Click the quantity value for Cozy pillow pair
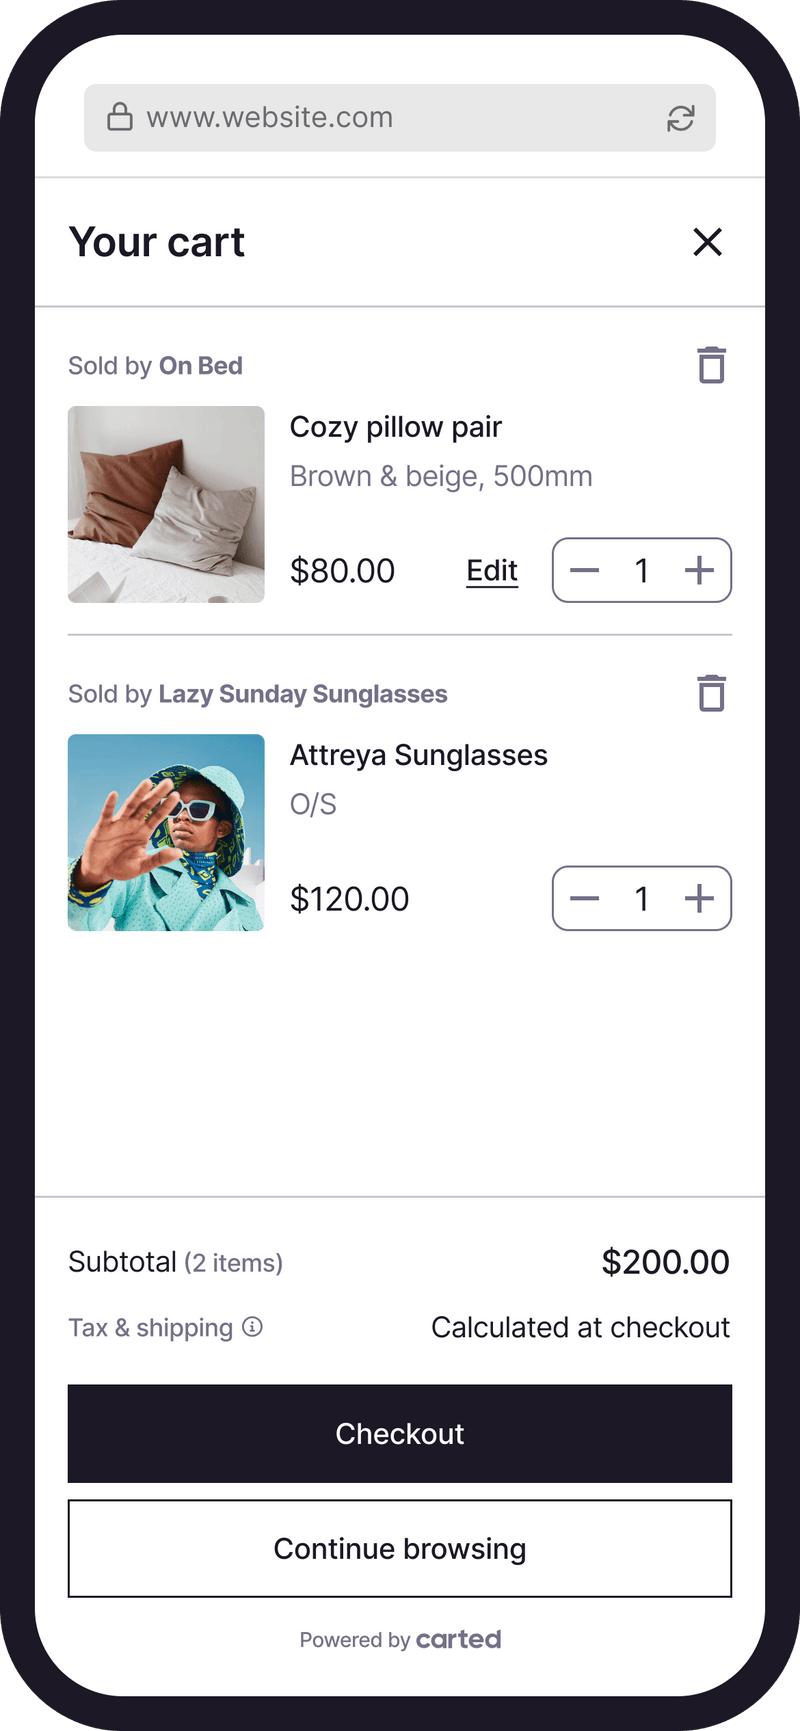Image resolution: width=800 pixels, height=1731 pixels. click(x=642, y=570)
